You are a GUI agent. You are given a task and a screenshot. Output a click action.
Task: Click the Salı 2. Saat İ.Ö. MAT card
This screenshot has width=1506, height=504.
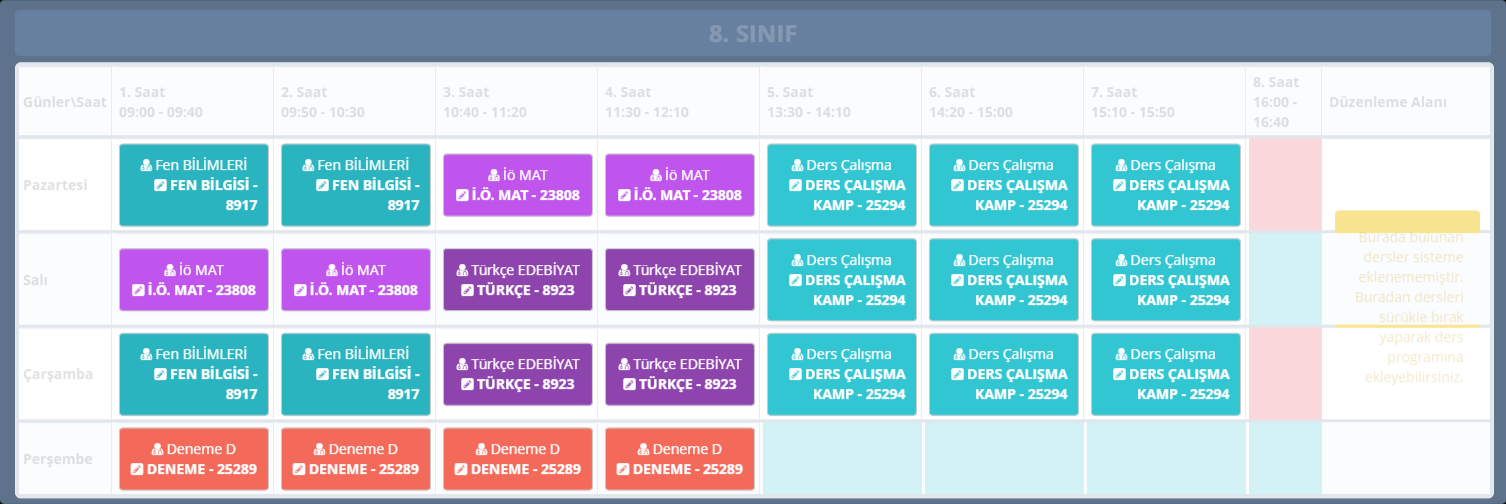[356, 280]
